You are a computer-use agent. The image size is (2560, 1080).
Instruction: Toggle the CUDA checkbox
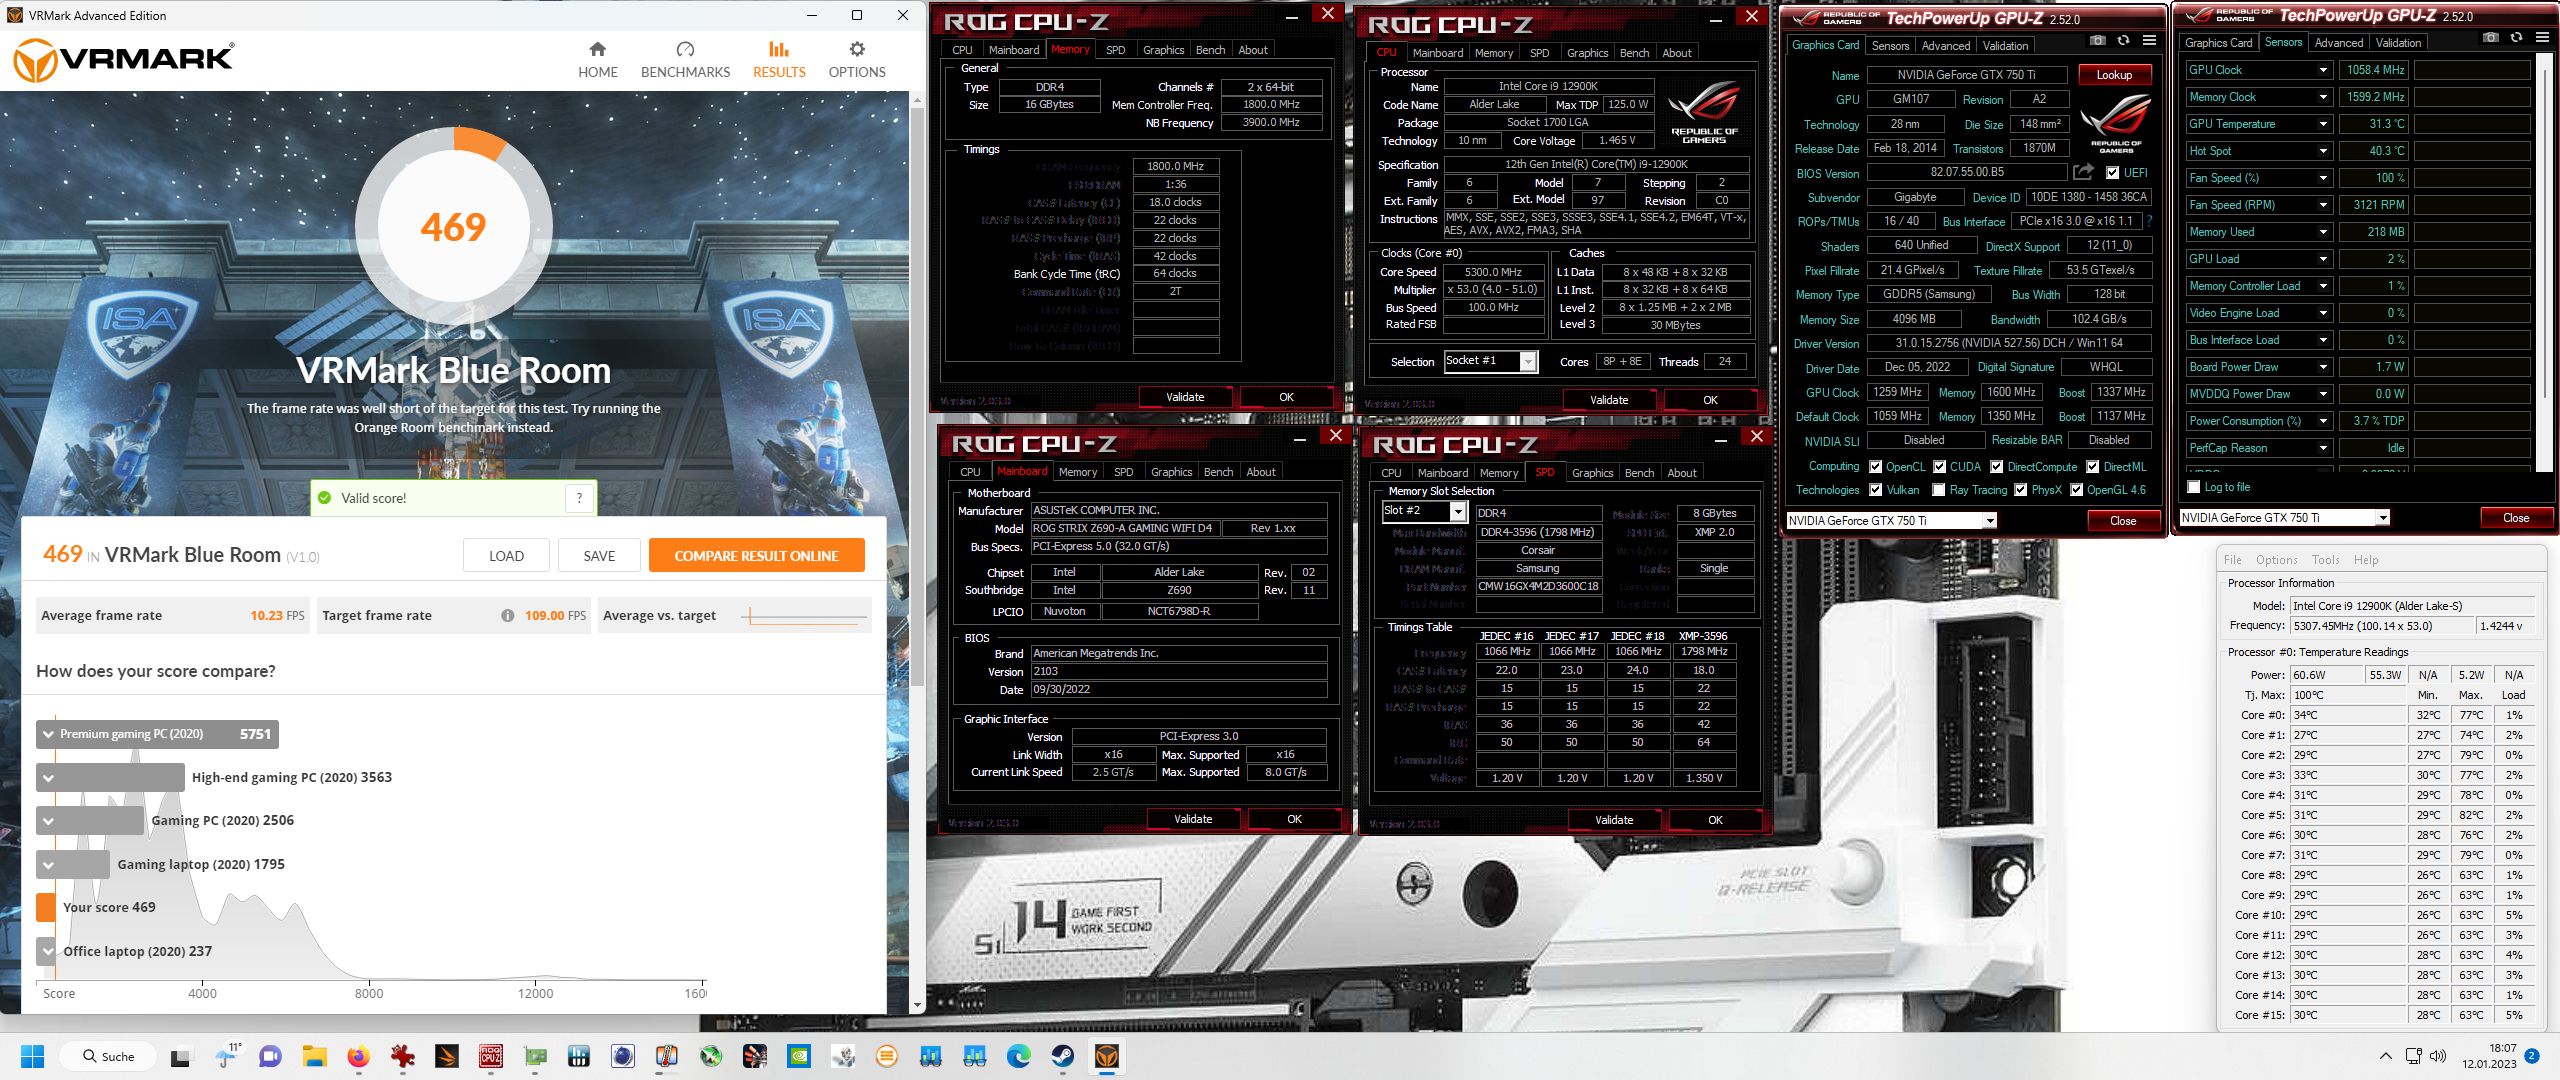coord(1940,466)
